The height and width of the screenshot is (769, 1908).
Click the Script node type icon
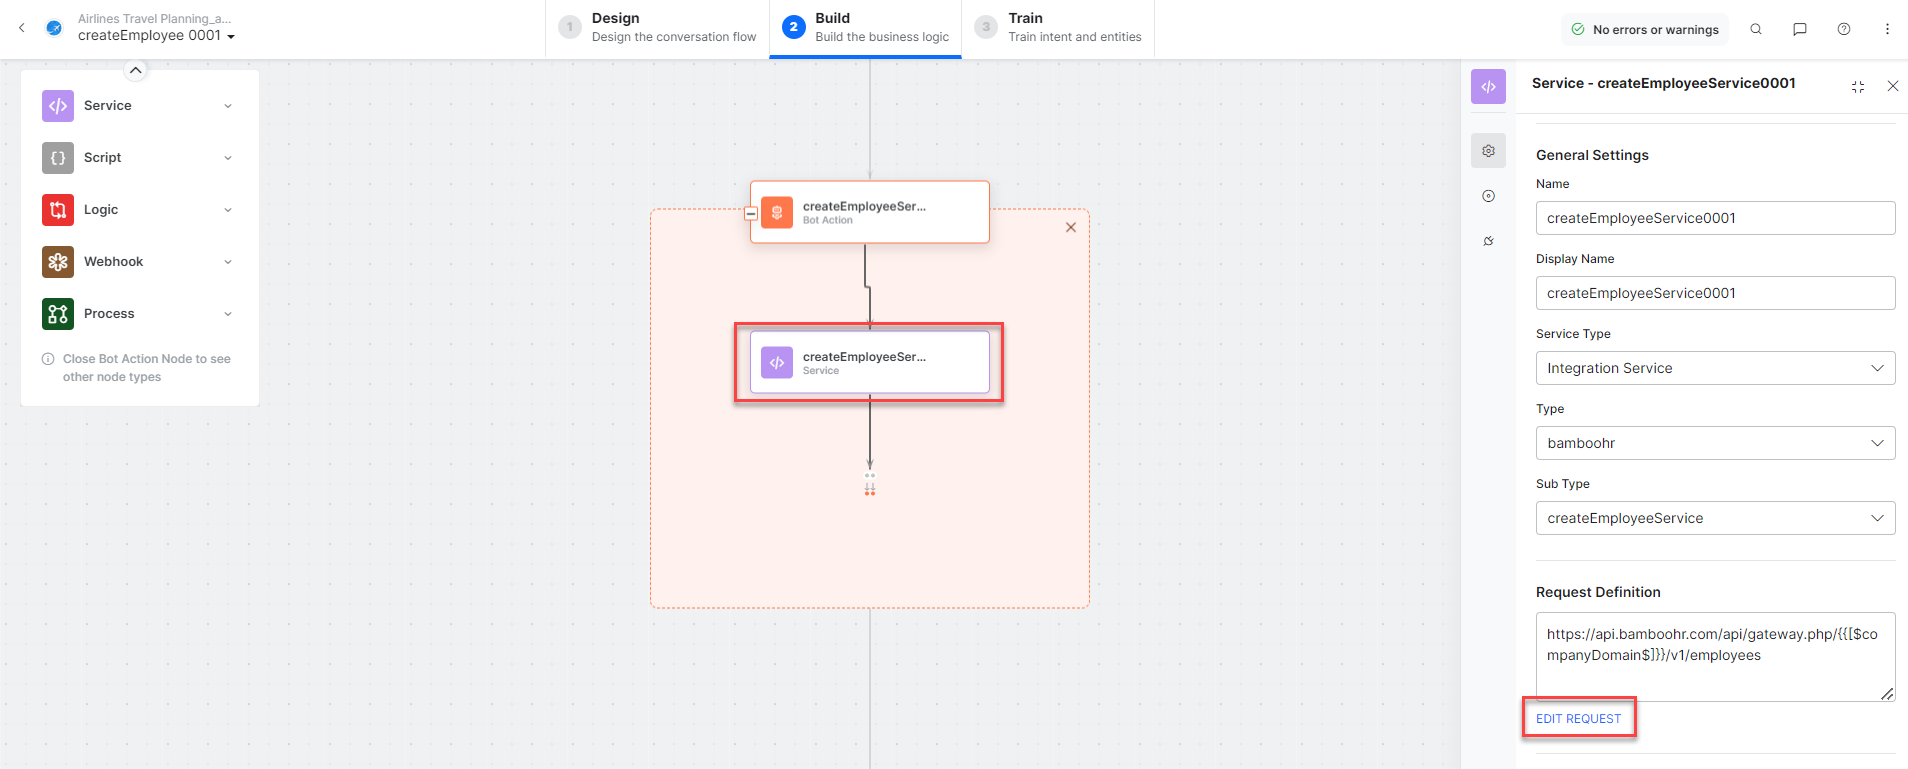[58, 158]
